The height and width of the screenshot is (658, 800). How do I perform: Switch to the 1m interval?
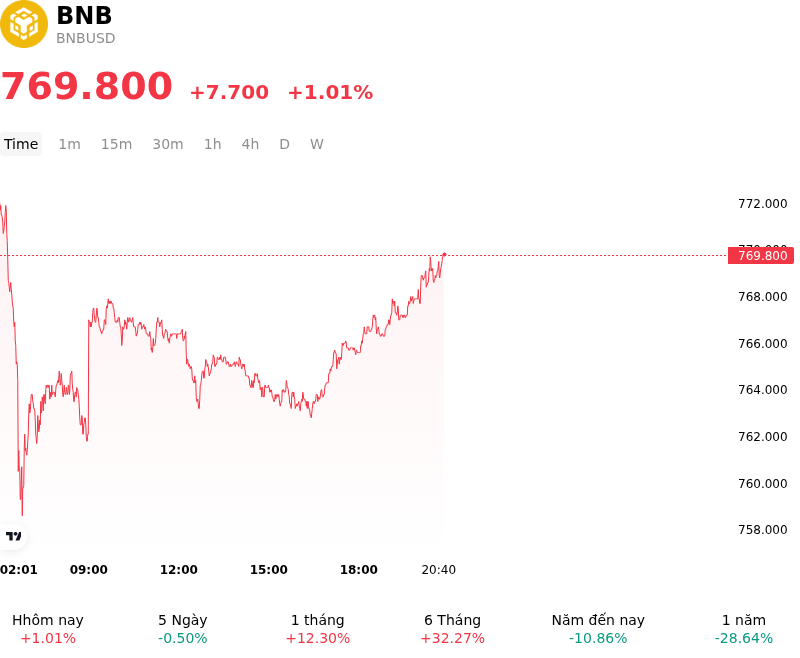(x=69, y=144)
